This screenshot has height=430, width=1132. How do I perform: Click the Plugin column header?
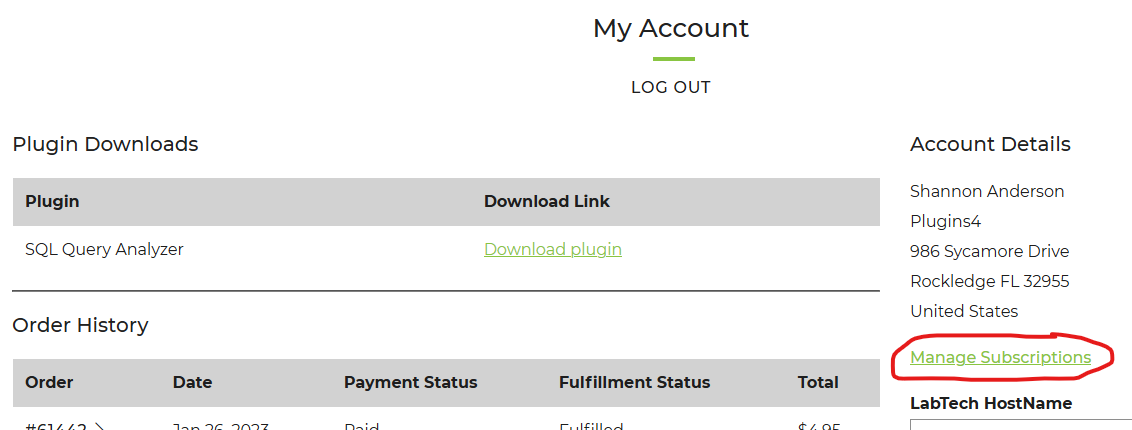click(x=52, y=201)
